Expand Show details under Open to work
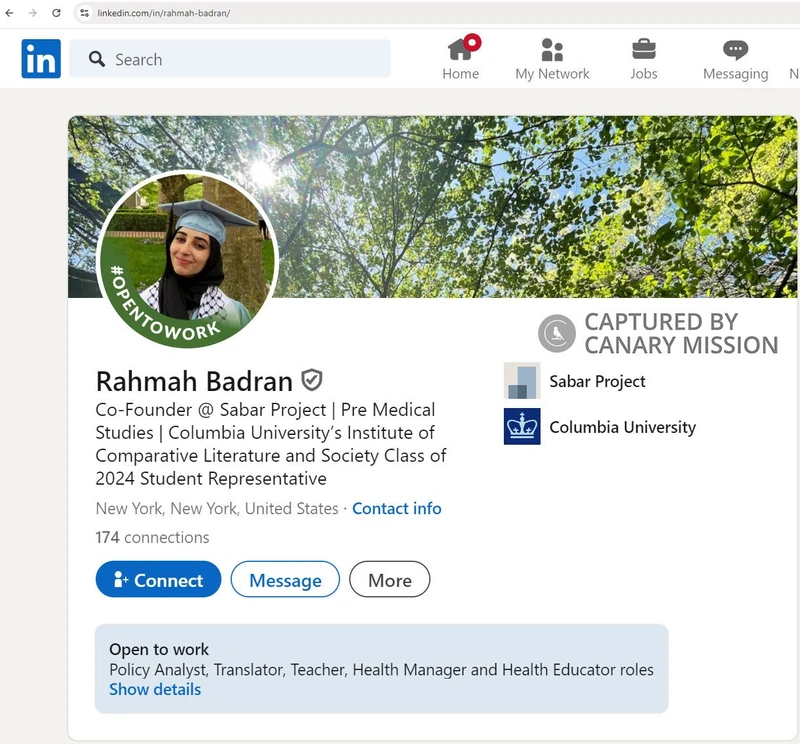This screenshot has width=800, height=744. (155, 689)
